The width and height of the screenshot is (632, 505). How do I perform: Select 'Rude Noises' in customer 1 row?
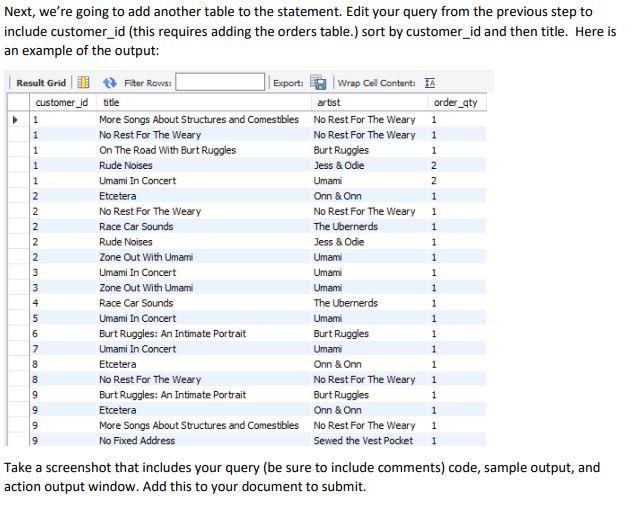pyautogui.click(x=126, y=166)
